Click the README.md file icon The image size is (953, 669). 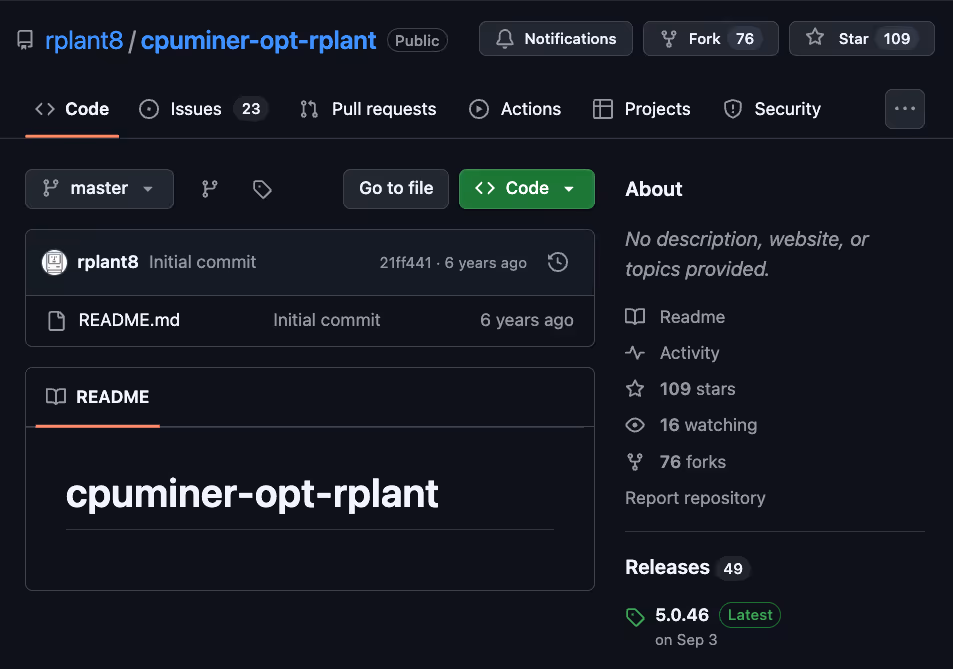click(x=56, y=321)
